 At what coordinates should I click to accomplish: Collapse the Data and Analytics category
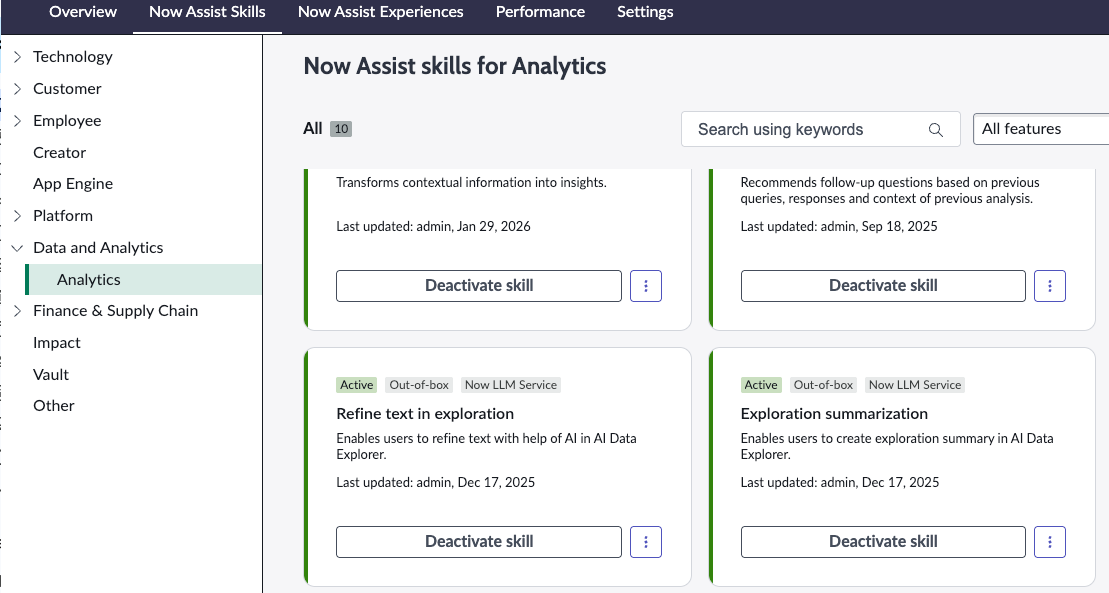(18, 248)
